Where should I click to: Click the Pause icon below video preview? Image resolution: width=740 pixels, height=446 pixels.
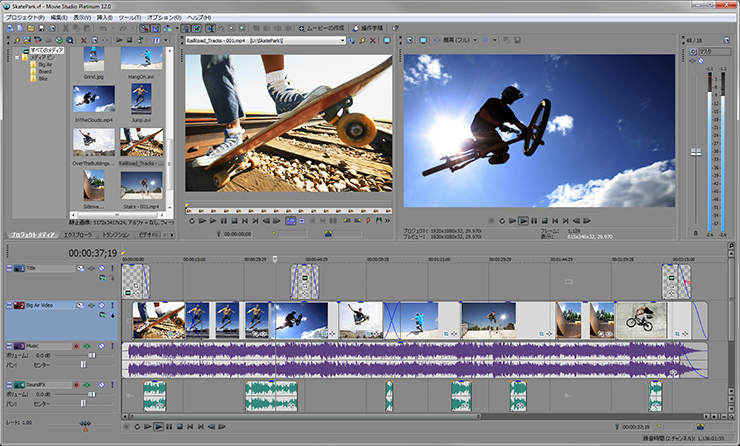point(535,220)
